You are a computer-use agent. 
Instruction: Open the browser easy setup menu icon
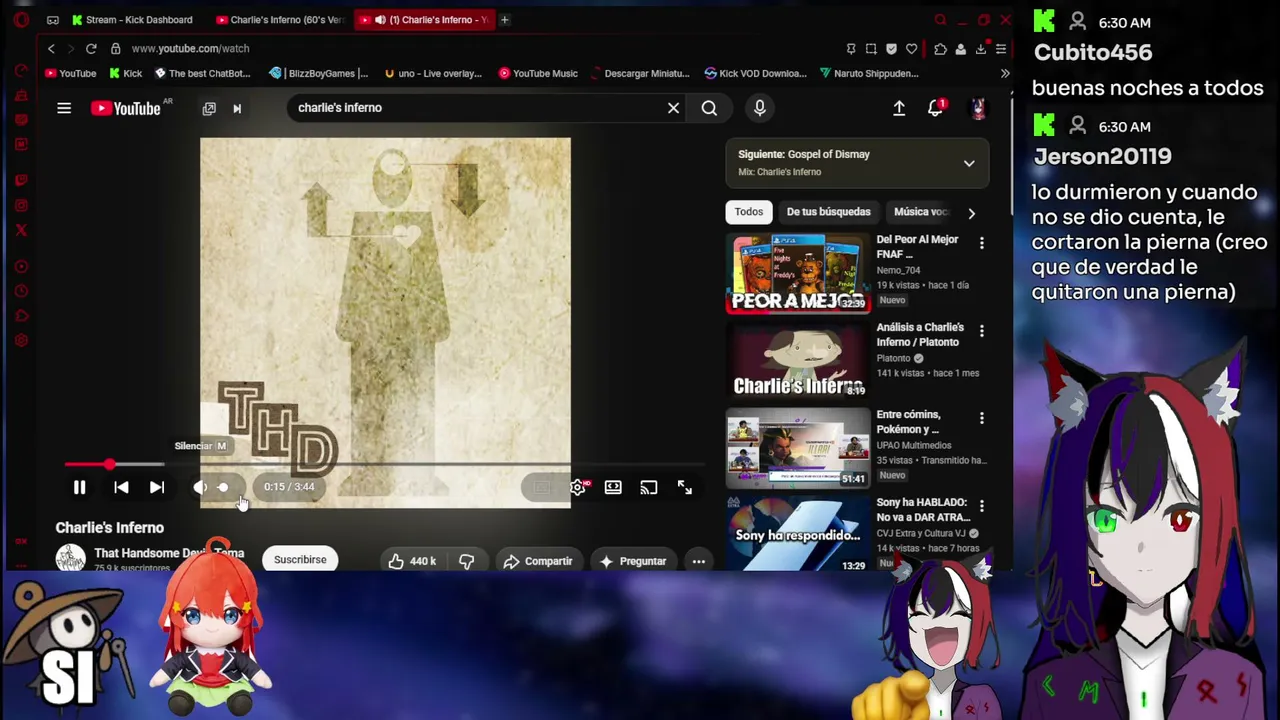[x=1001, y=48]
